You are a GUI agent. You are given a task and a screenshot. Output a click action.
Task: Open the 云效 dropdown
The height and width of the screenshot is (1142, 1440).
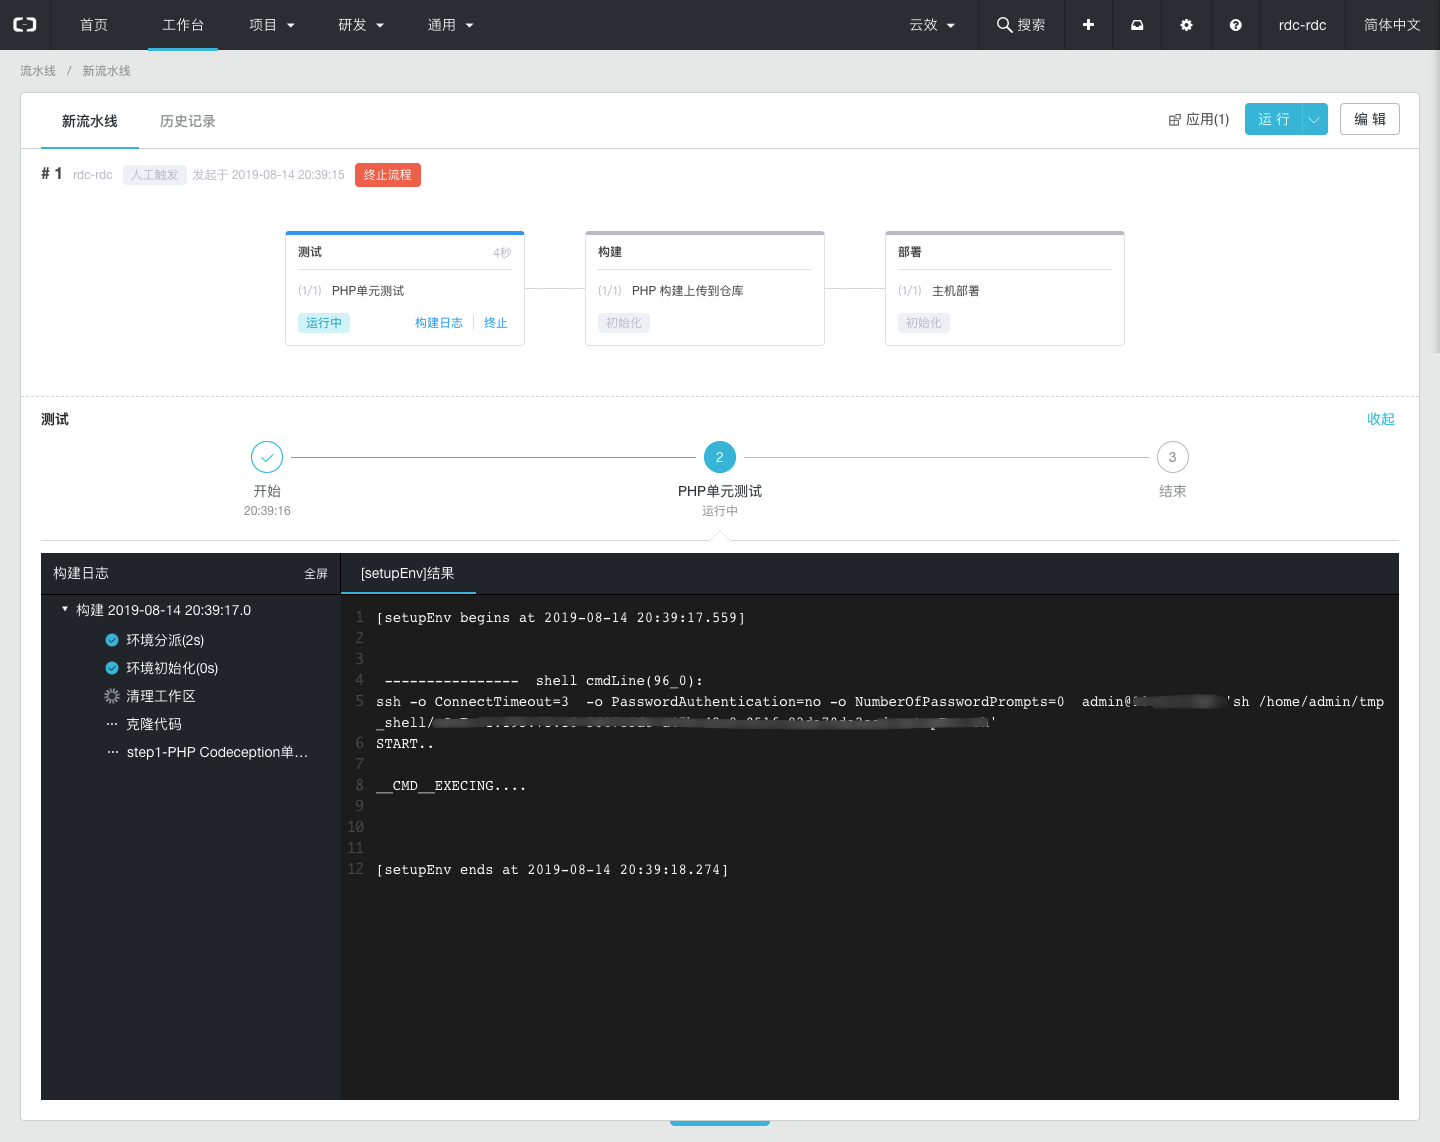click(932, 25)
